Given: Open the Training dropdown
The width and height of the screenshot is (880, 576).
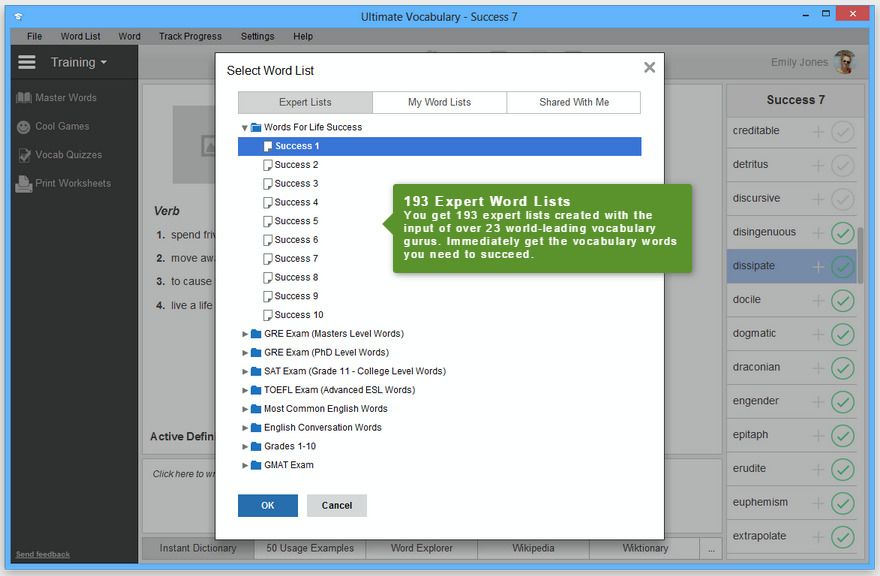Looking at the screenshot, I should 79,62.
